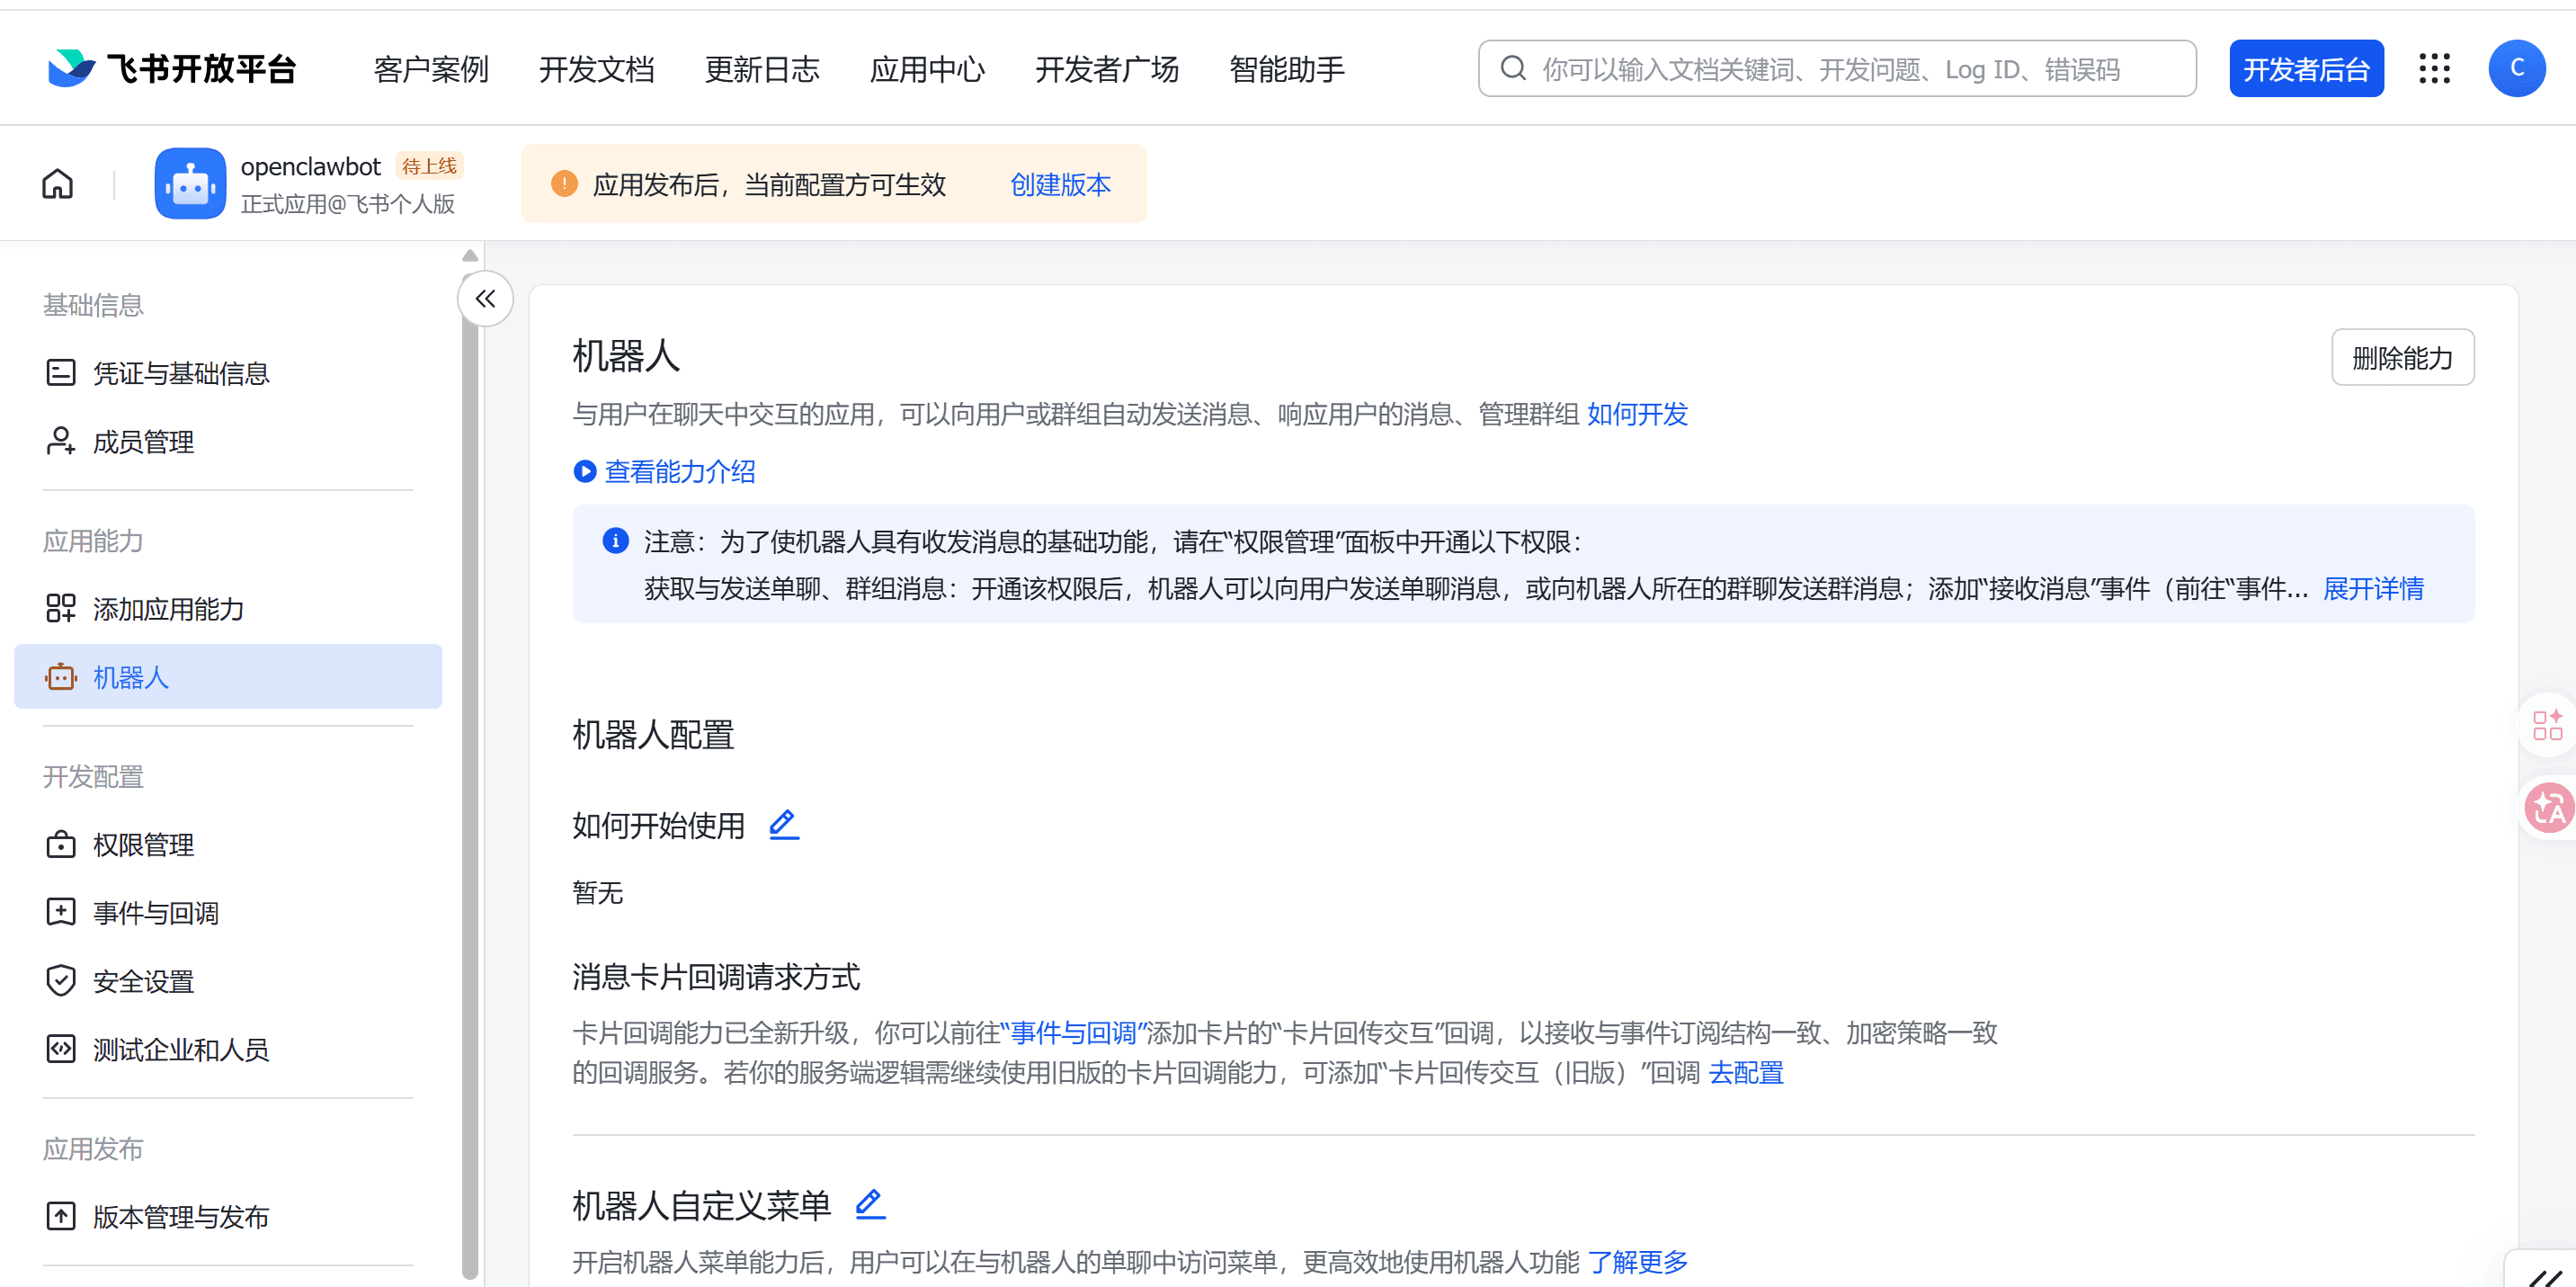Click the sidebar scroll-up arrow
The height and width of the screenshot is (1287, 2576).
coord(470,256)
